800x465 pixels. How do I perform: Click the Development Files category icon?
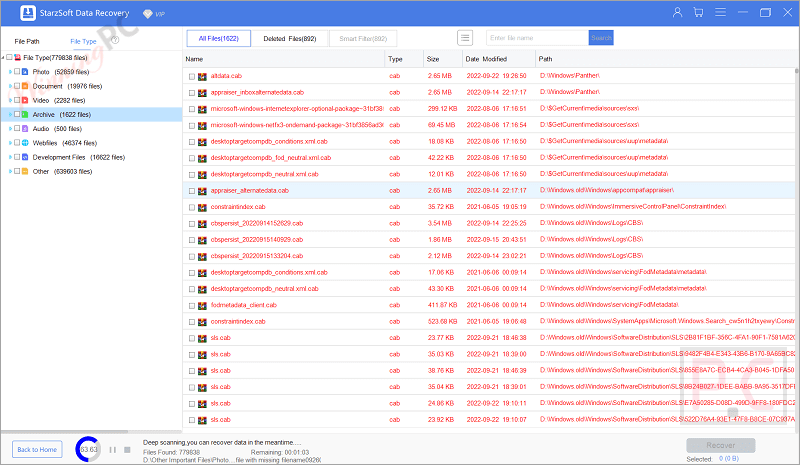click(x=25, y=157)
